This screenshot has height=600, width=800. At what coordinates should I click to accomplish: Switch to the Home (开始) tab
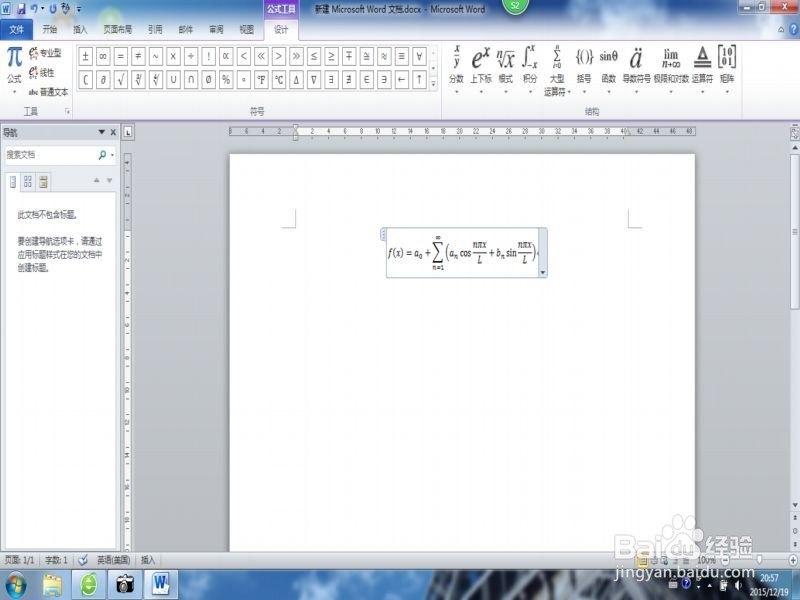[x=49, y=30]
